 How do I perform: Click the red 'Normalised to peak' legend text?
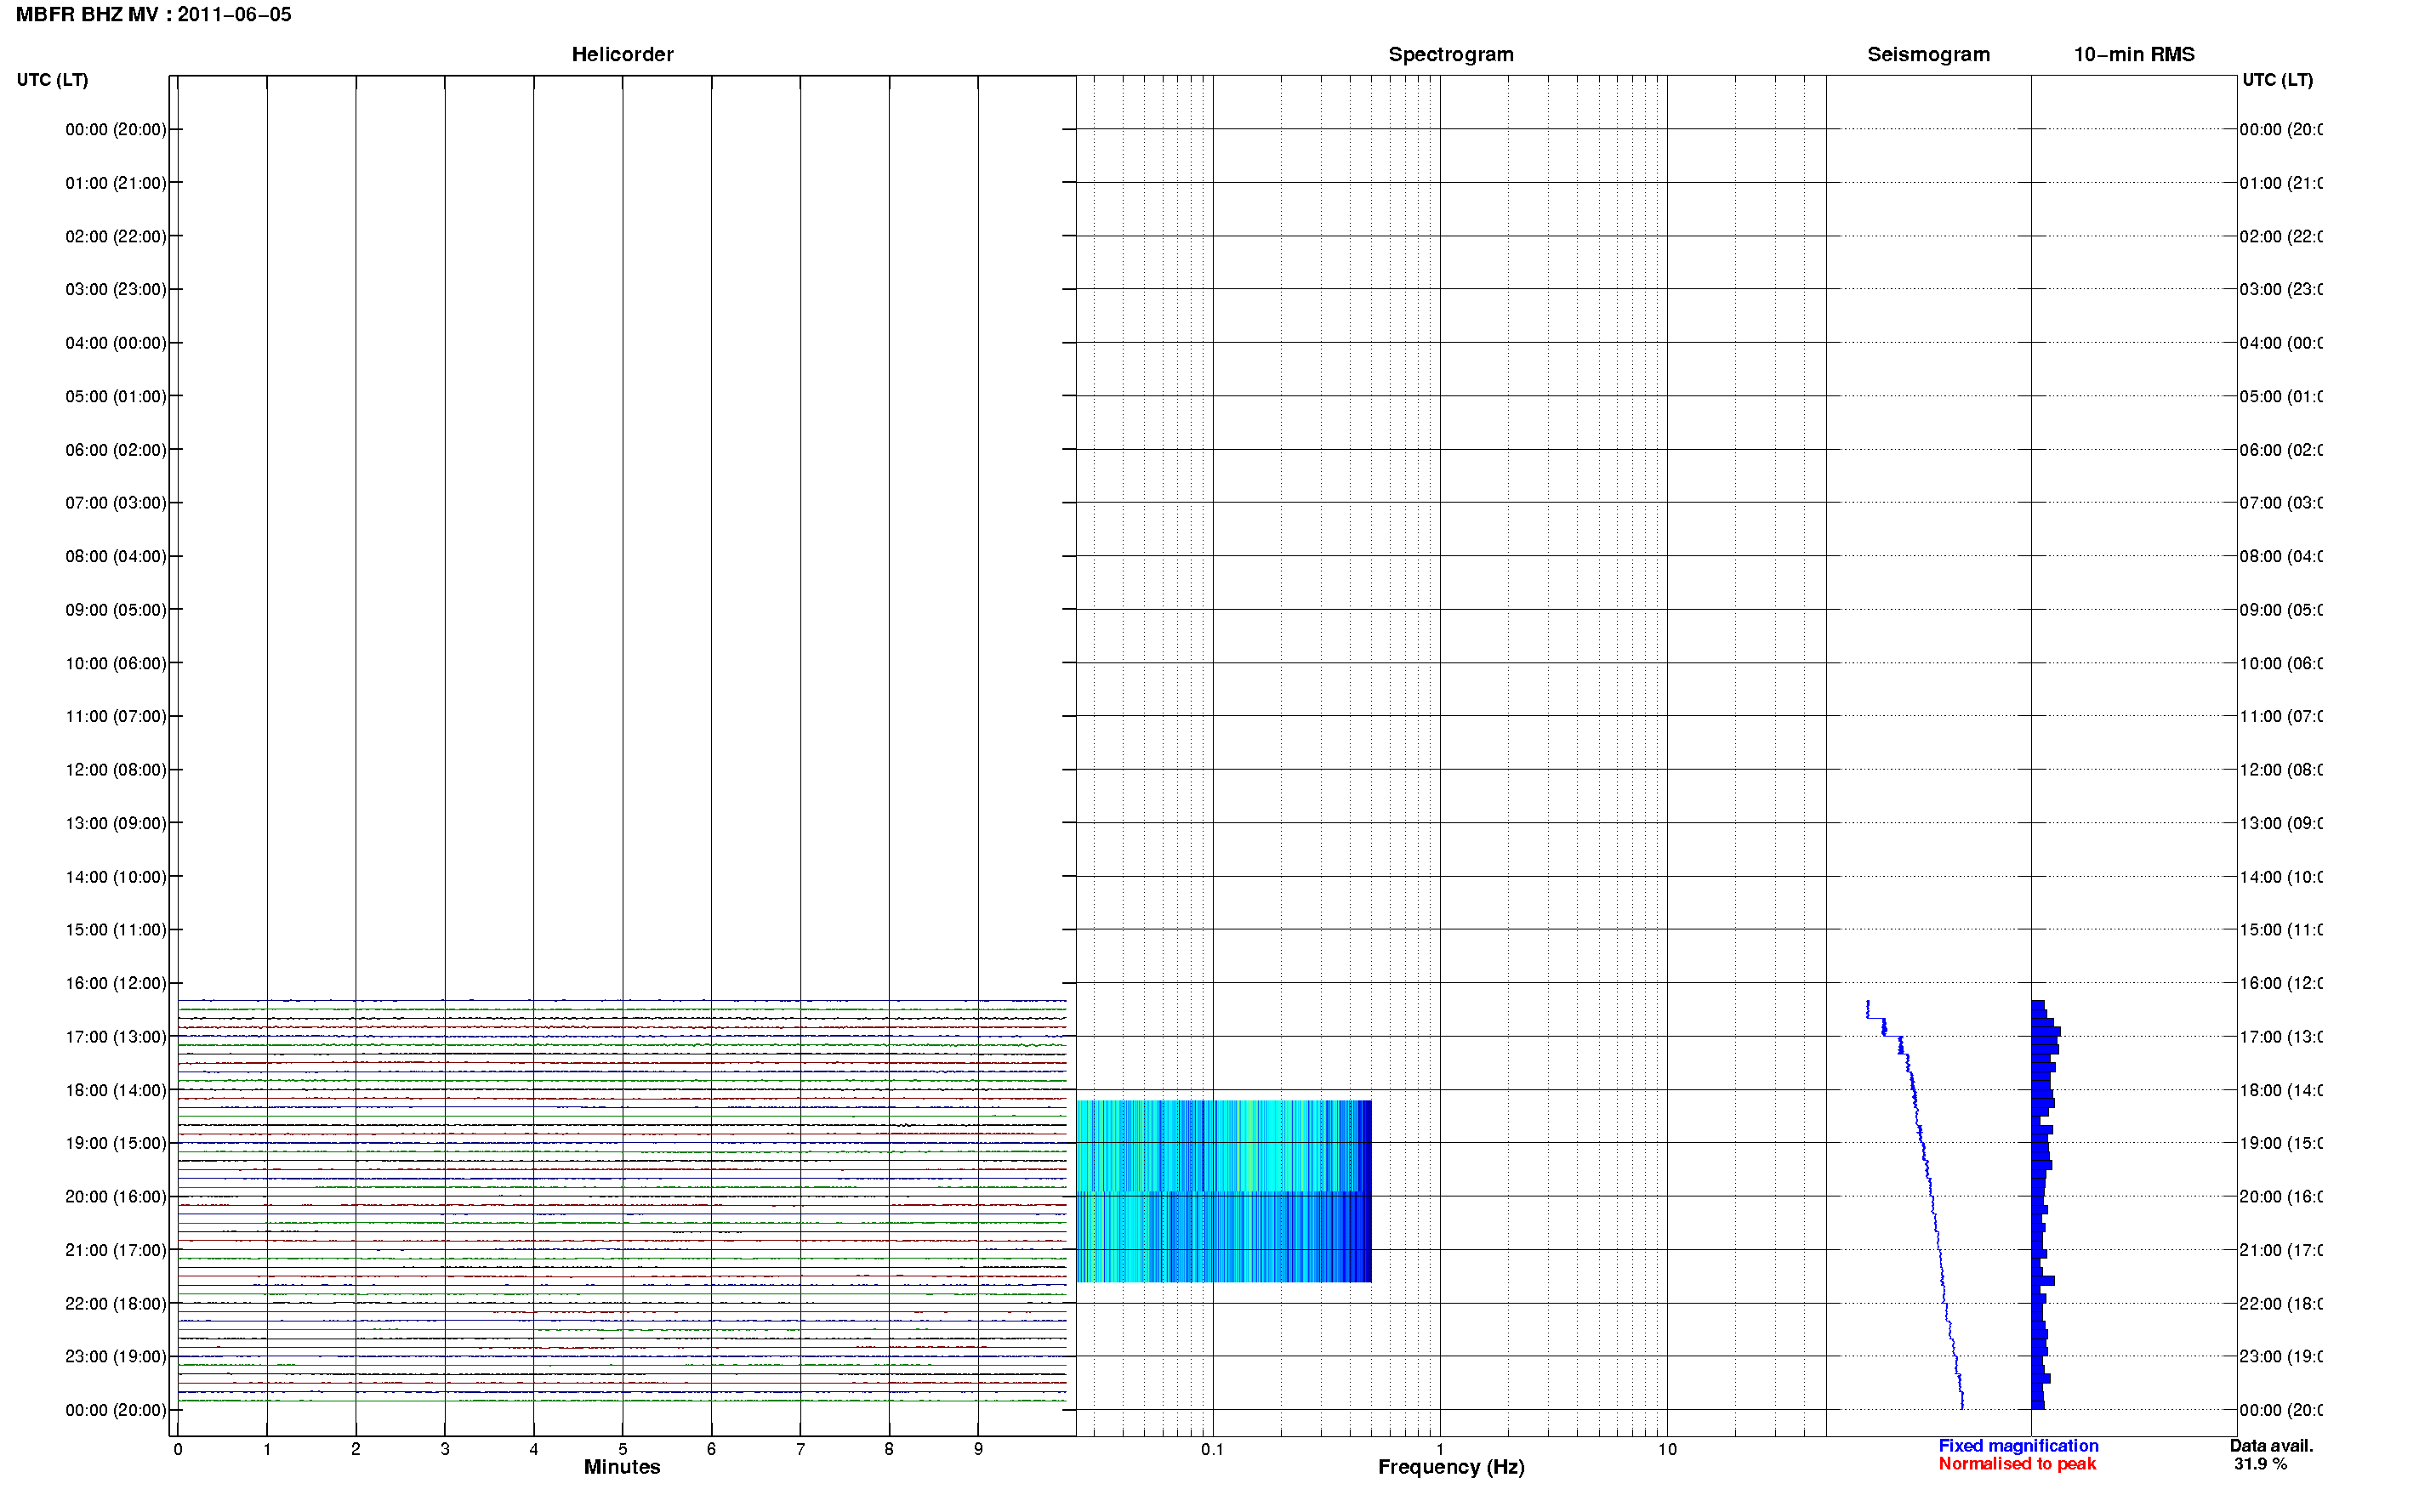[x=2017, y=1464]
